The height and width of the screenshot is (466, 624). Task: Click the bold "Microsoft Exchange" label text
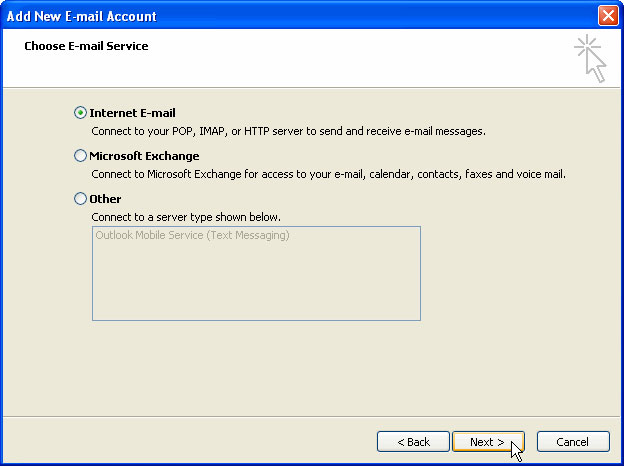click(144, 156)
